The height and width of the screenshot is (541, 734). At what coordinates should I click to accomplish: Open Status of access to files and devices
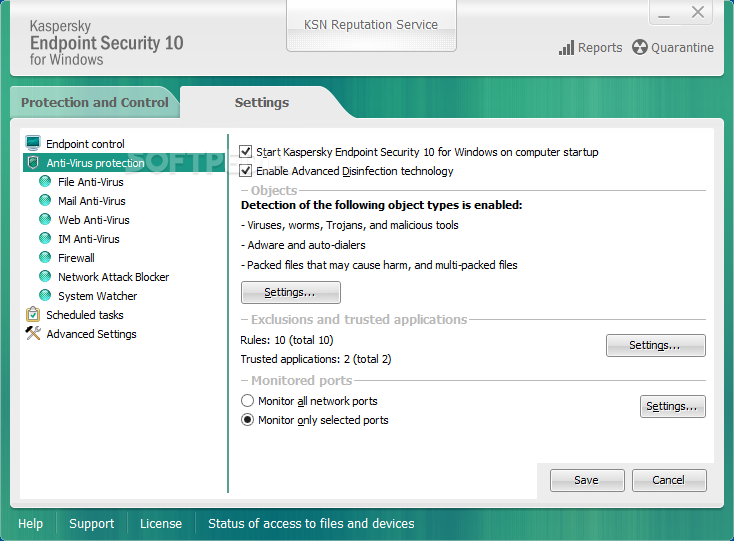click(x=311, y=523)
